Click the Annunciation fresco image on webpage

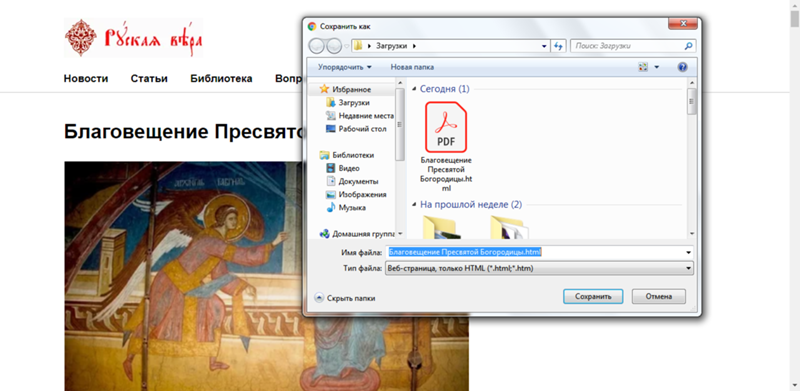coord(184,276)
